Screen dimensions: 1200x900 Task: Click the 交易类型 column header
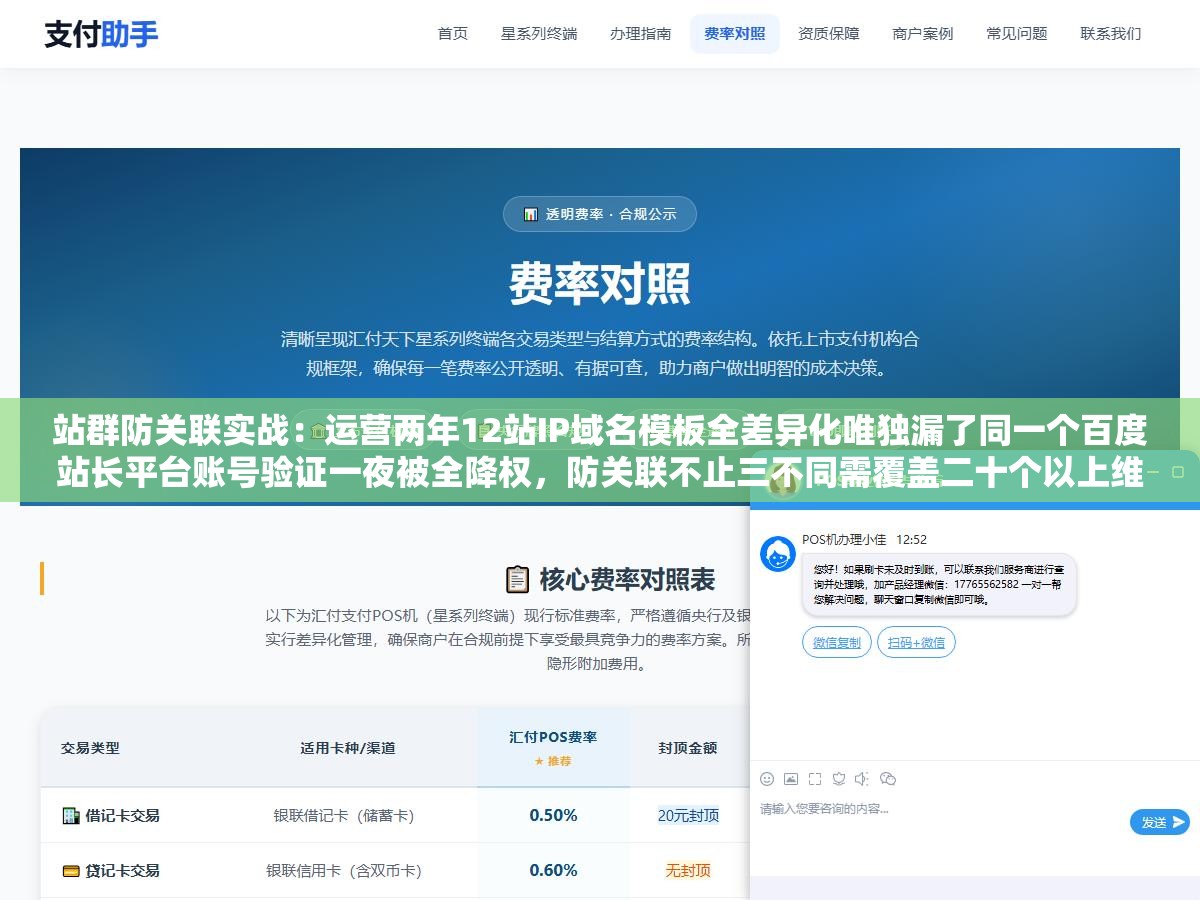pyautogui.click(x=90, y=748)
